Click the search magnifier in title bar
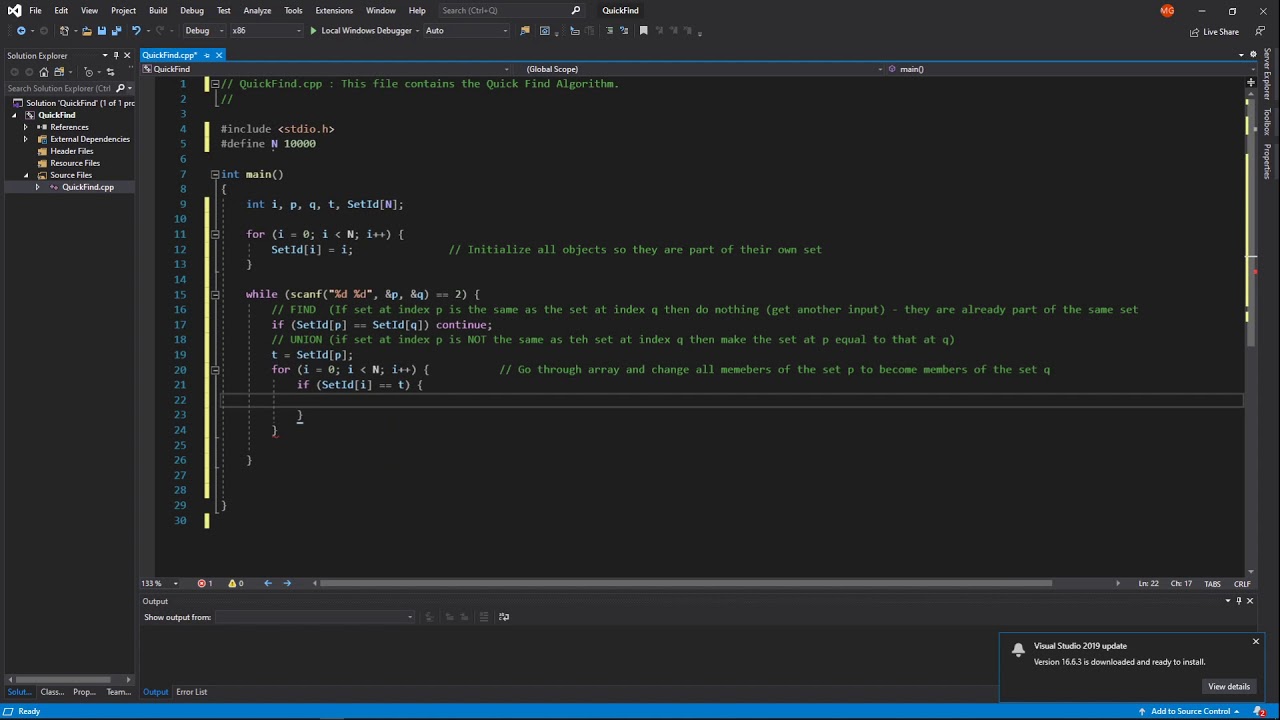Image resolution: width=1280 pixels, height=720 pixels. (x=576, y=11)
